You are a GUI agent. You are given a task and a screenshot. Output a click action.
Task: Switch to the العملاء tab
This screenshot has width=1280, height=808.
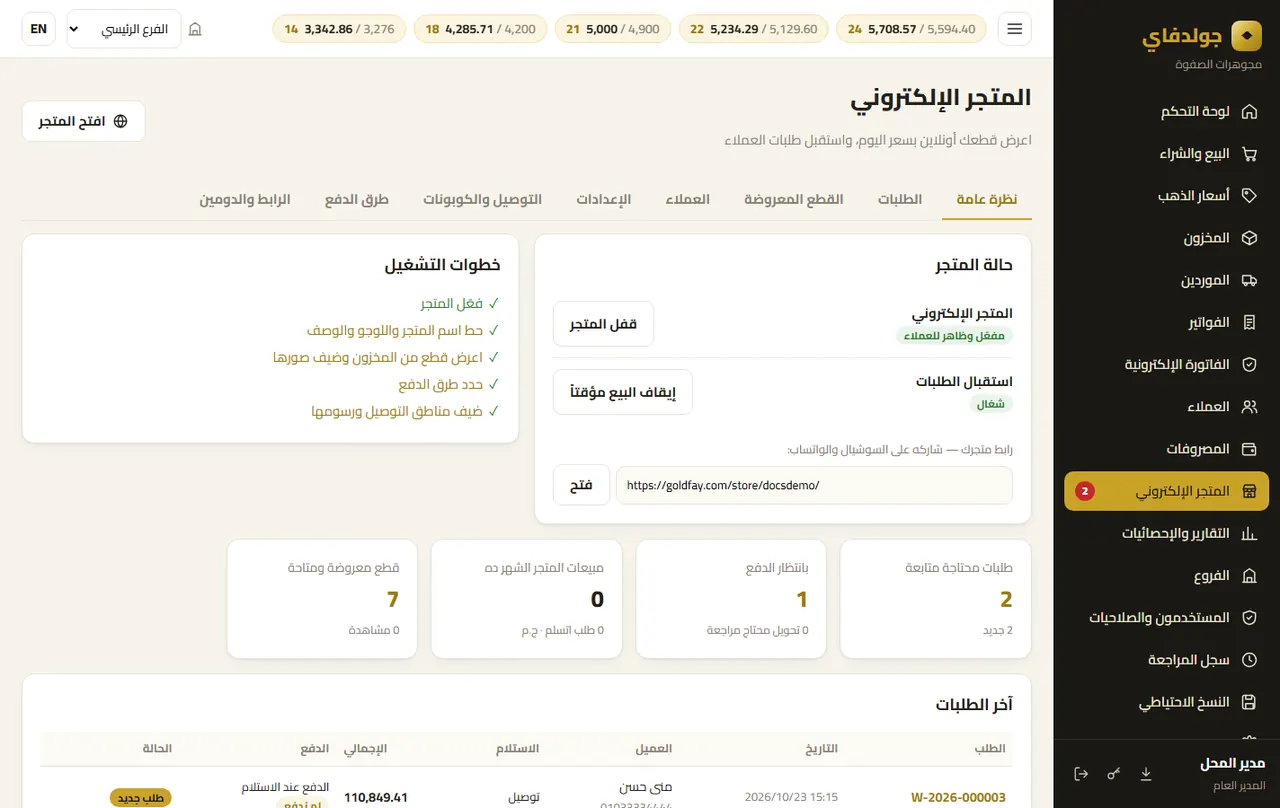click(x=688, y=199)
